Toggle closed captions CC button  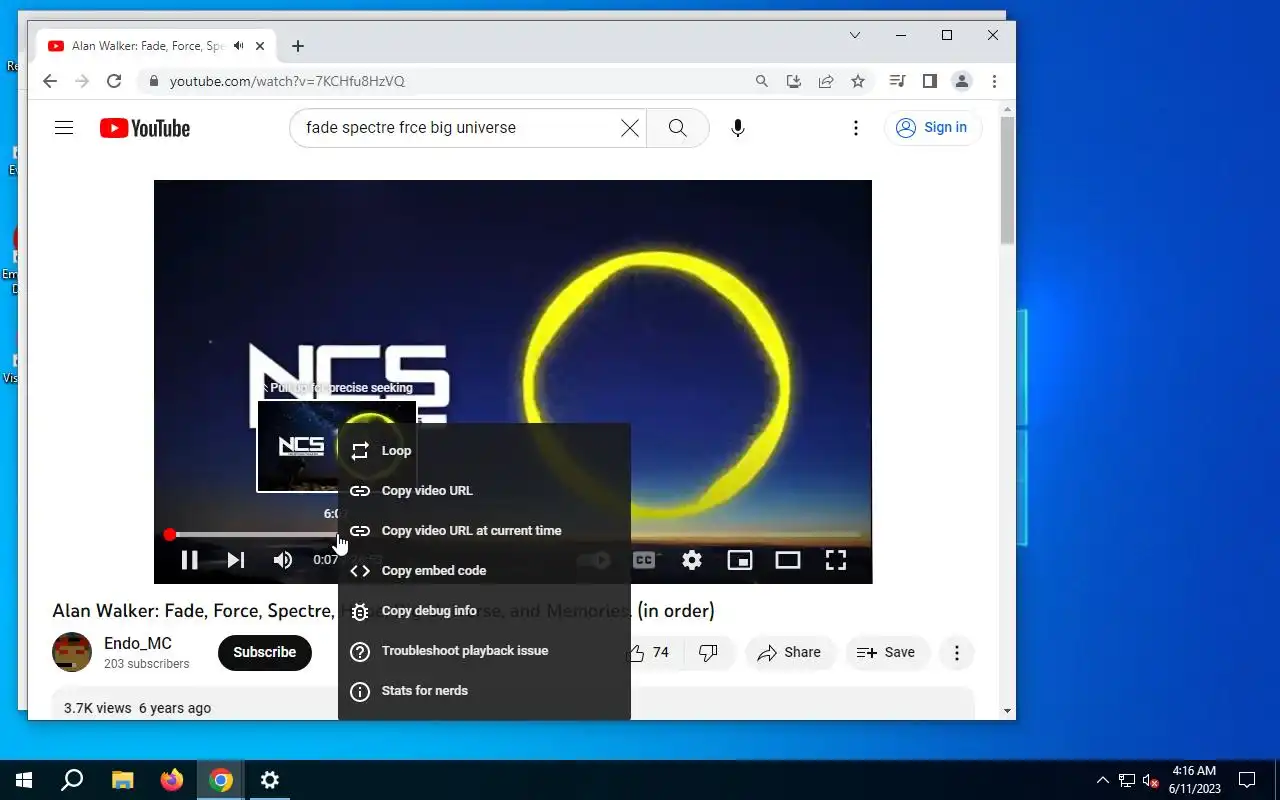pos(644,560)
